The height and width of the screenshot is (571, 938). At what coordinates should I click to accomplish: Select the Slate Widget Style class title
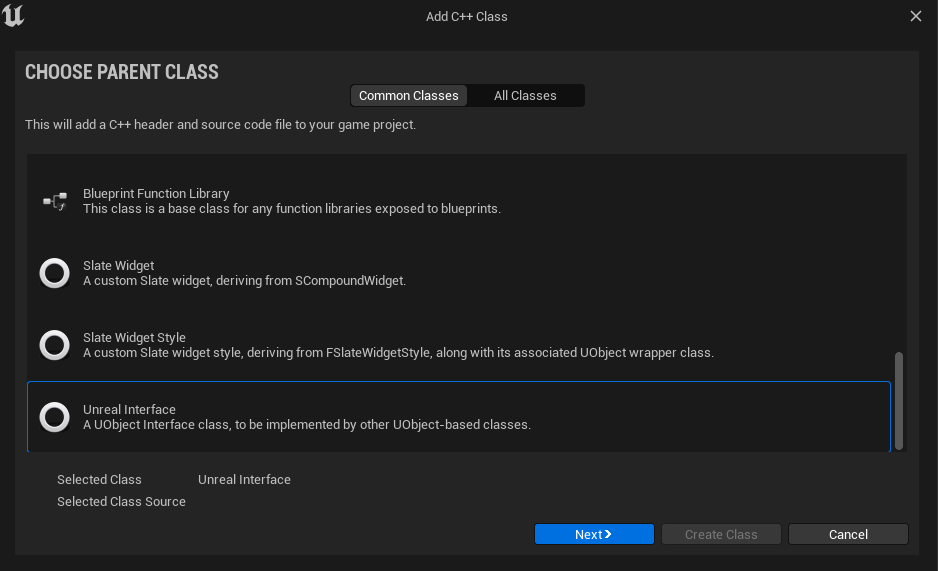[134, 338]
